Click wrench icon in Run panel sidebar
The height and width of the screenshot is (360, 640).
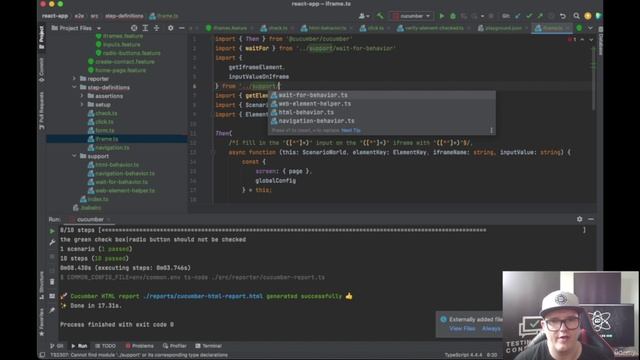[x=52, y=242]
